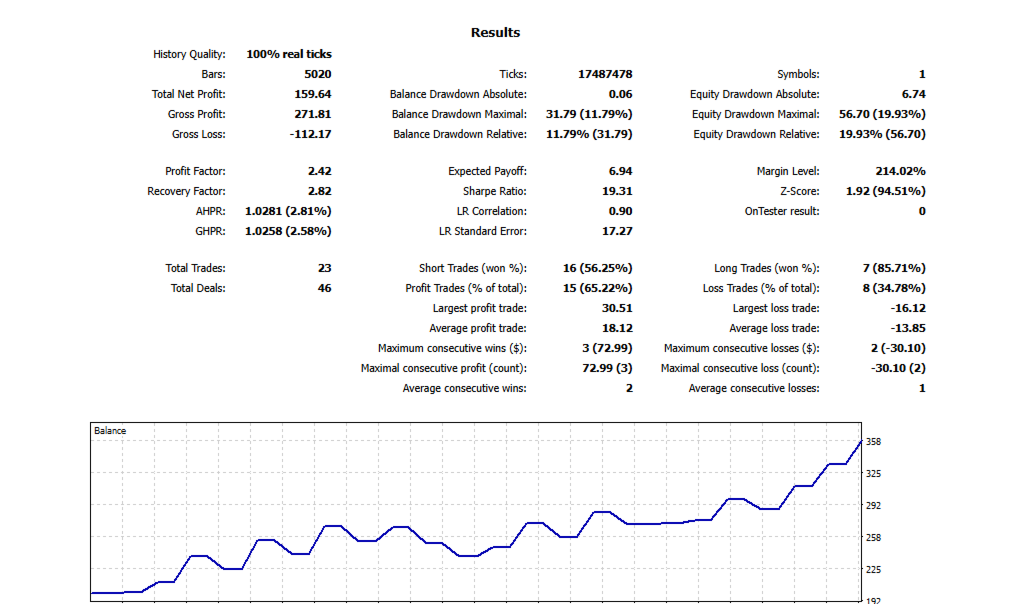
Task: Click the 225 axis label on chart
Action: (x=873, y=570)
